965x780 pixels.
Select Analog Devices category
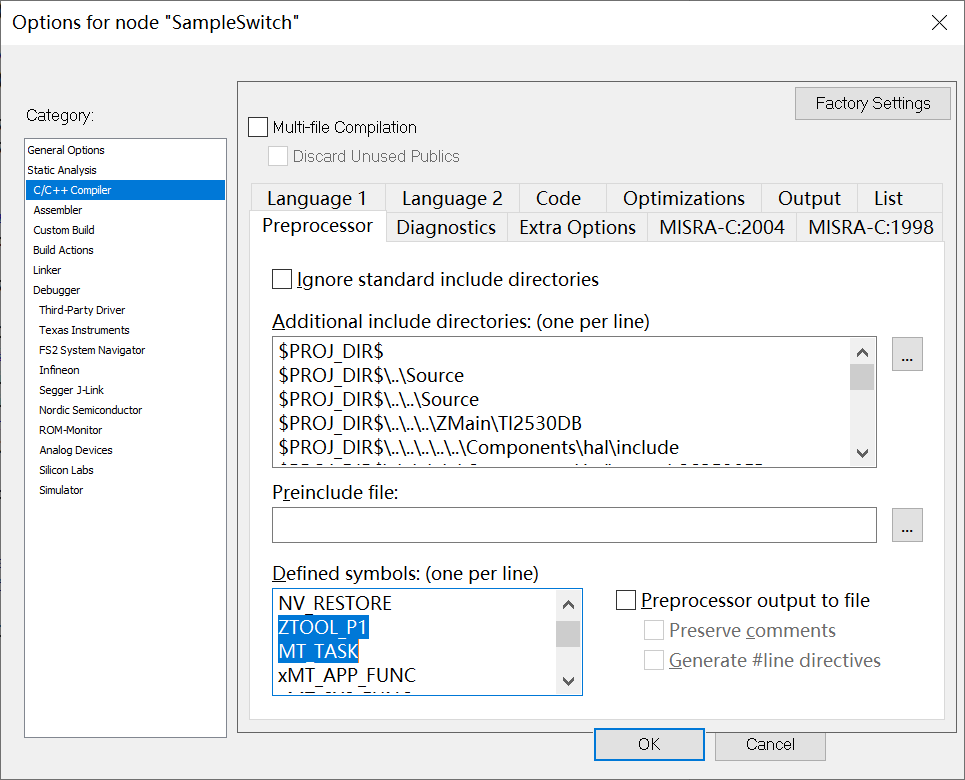126,450
